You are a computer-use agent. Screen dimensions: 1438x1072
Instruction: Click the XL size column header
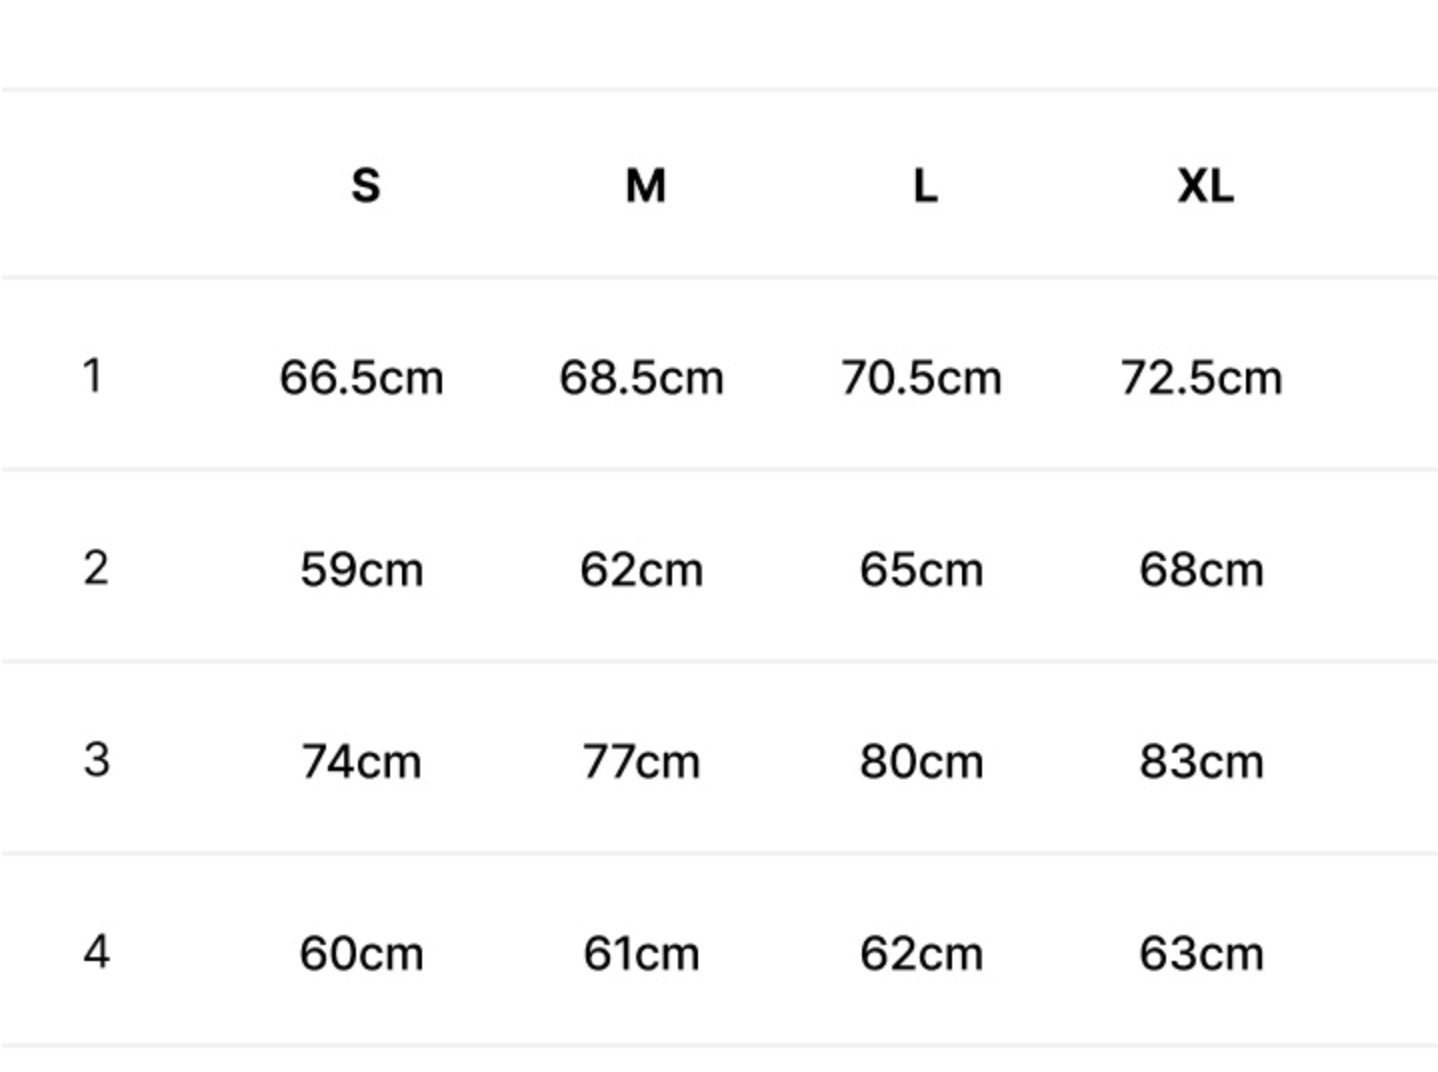click(x=1205, y=185)
